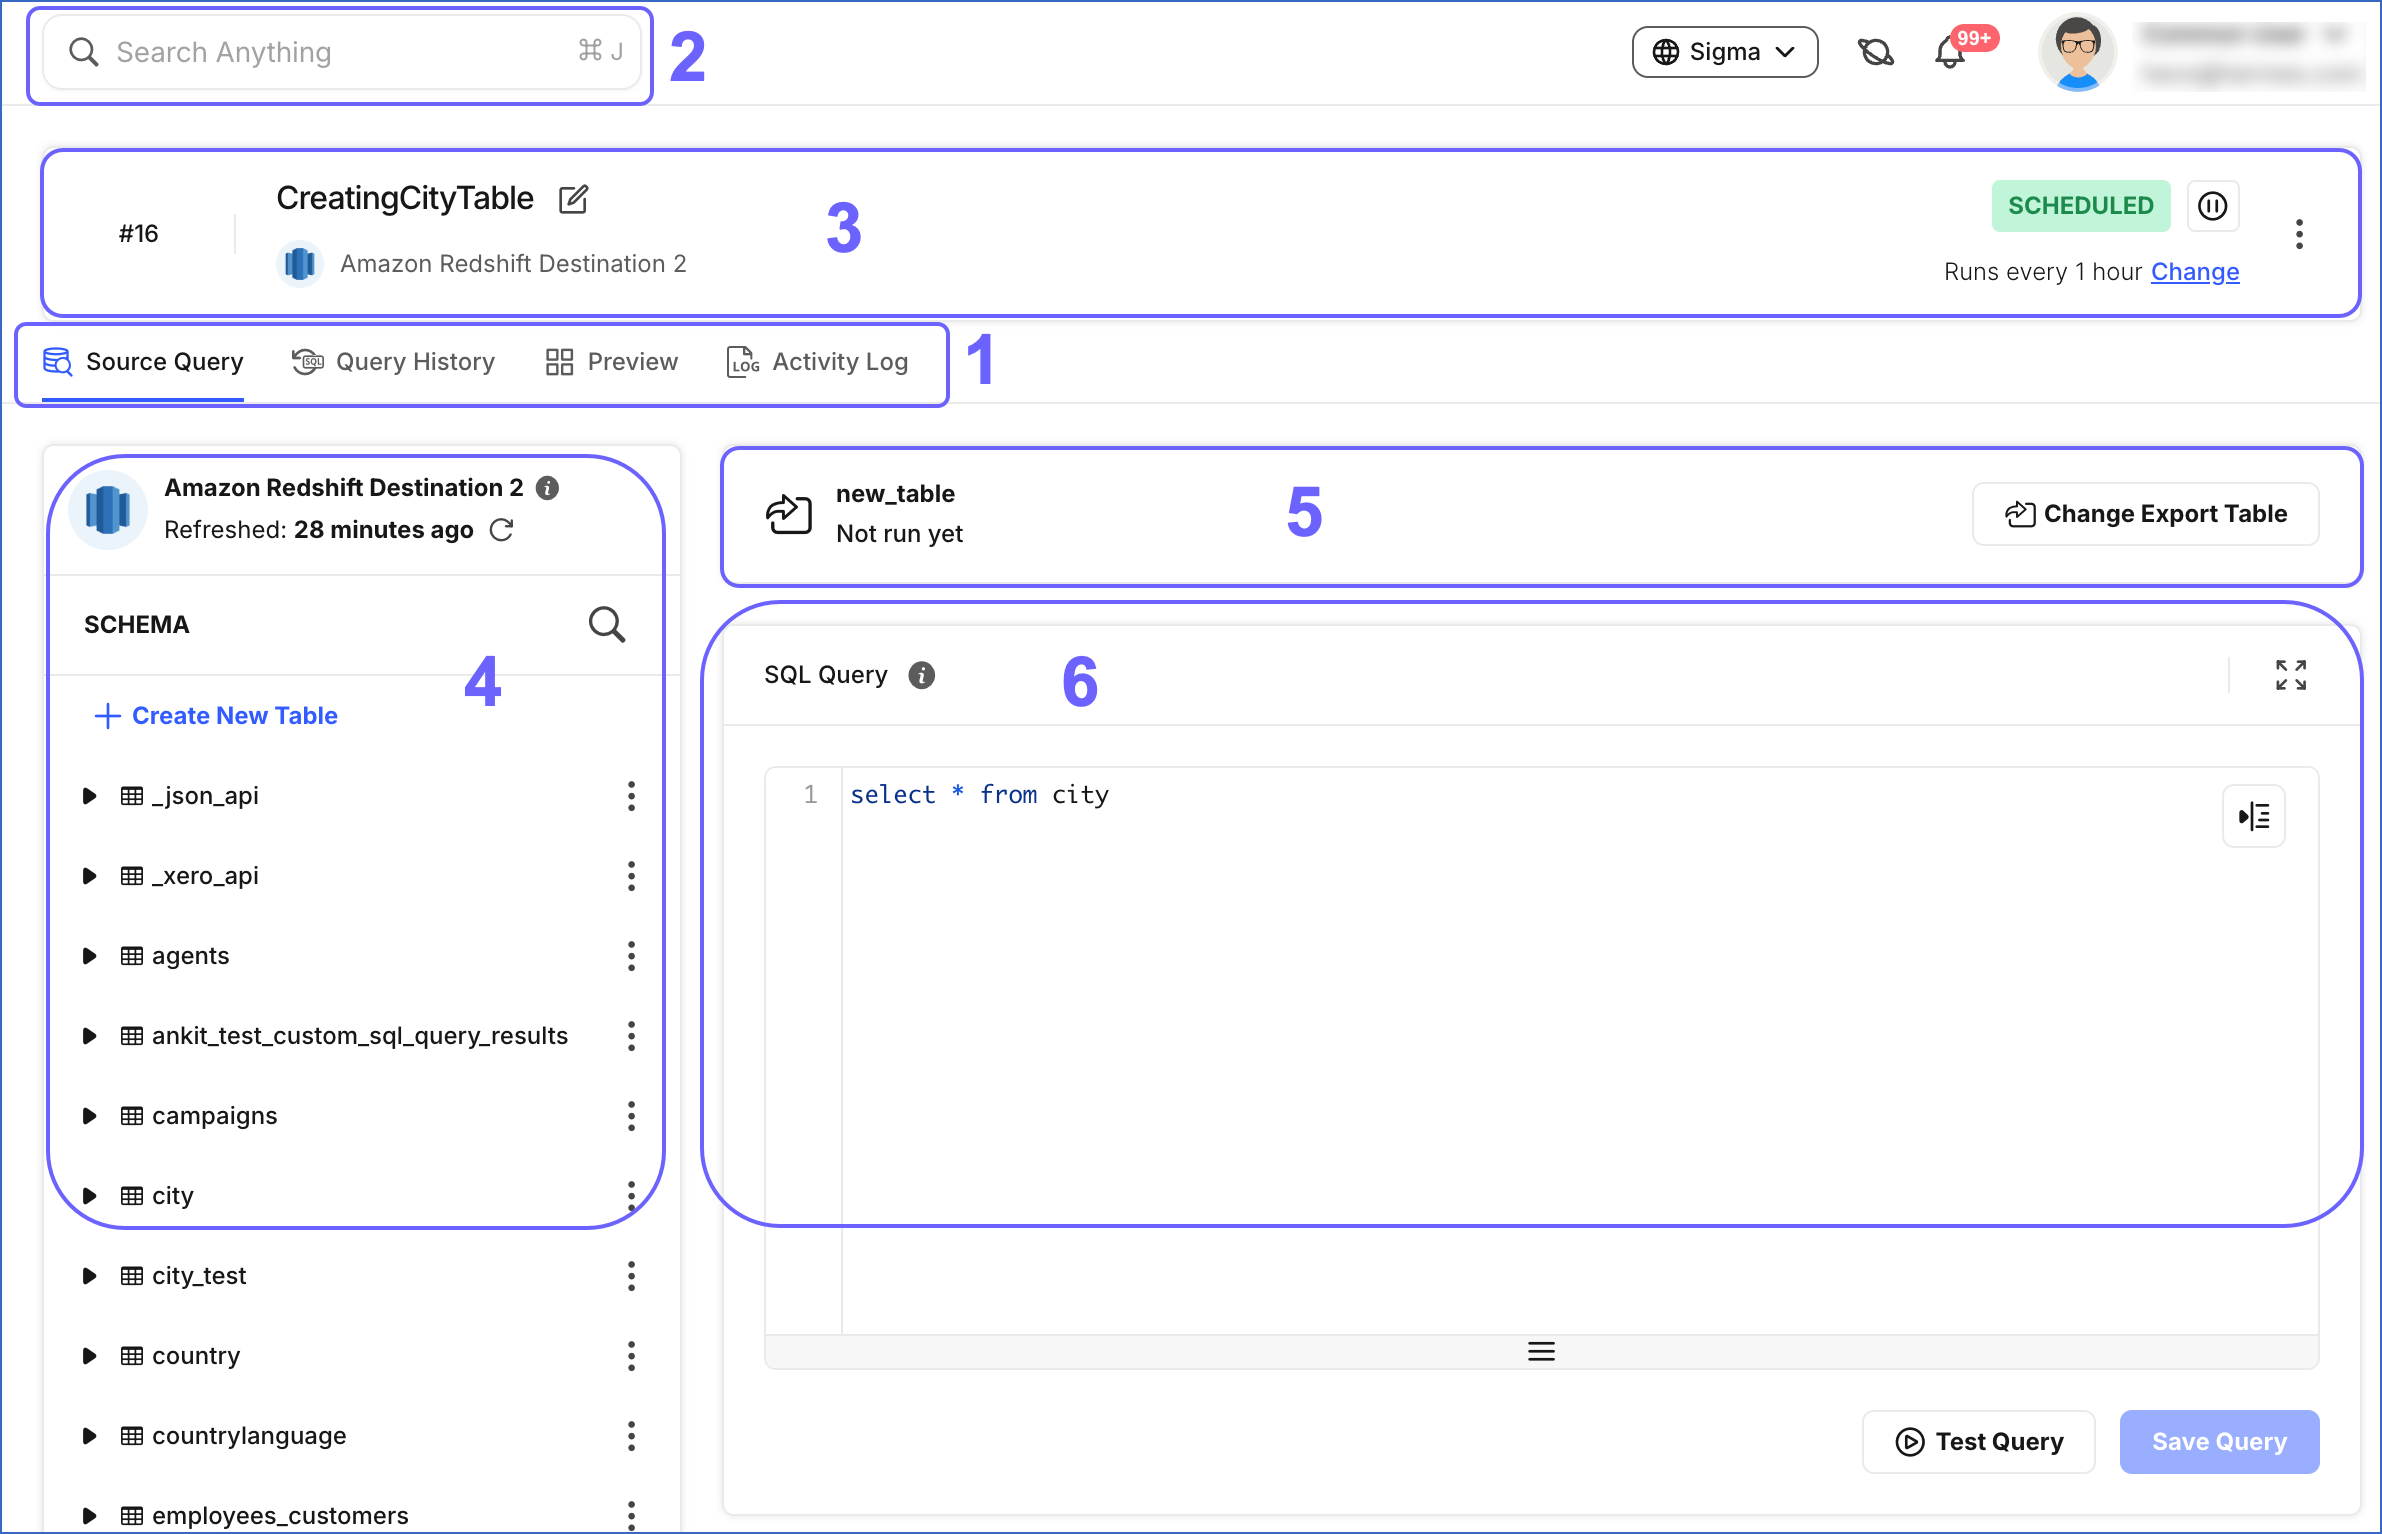Open the notifications bell
Image resolution: width=2382 pixels, height=1534 pixels.
(1949, 52)
